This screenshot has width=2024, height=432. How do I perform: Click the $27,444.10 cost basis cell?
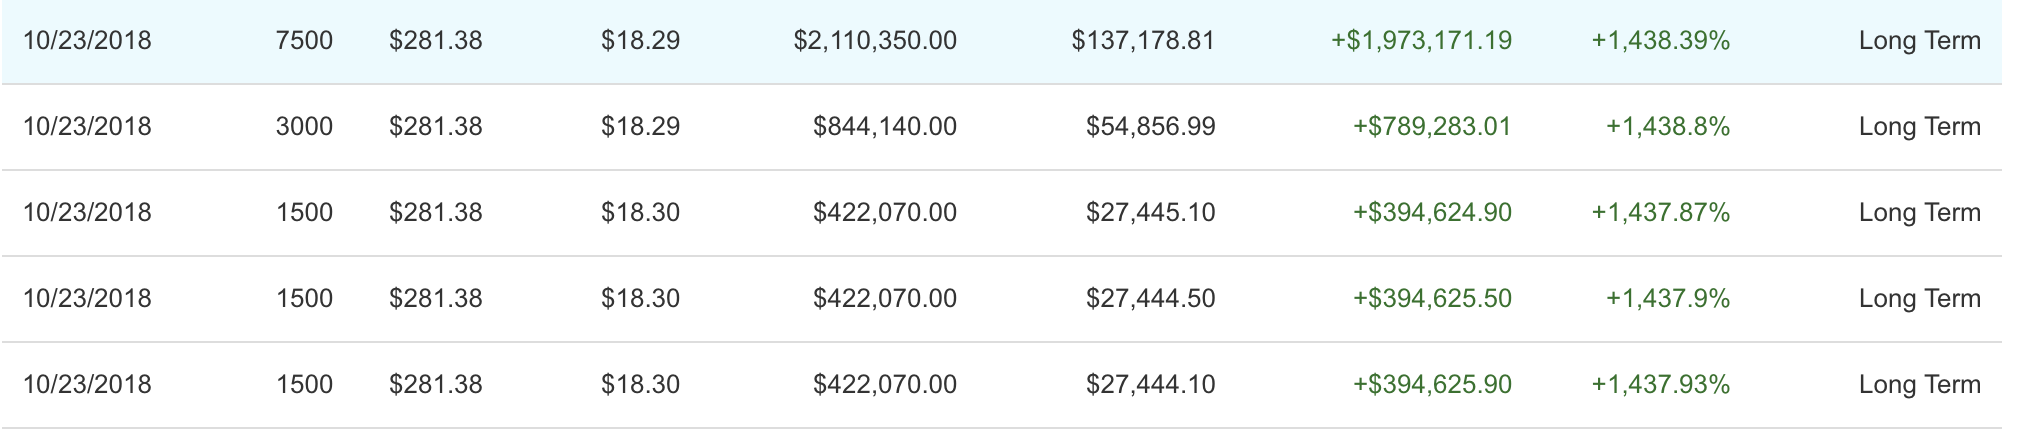[x=1151, y=385]
